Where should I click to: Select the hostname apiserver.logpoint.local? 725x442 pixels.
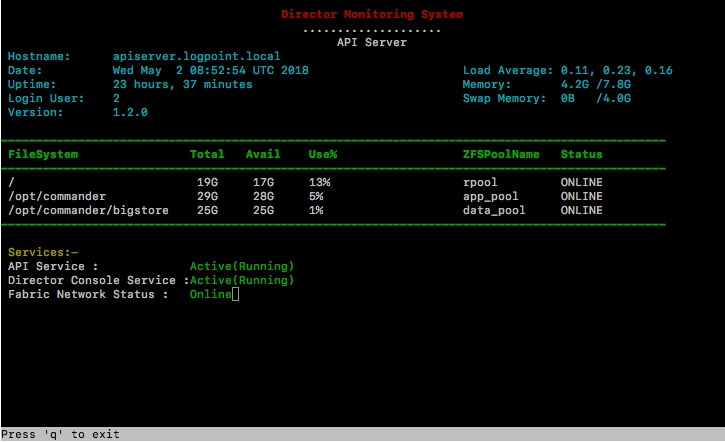pos(197,57)
